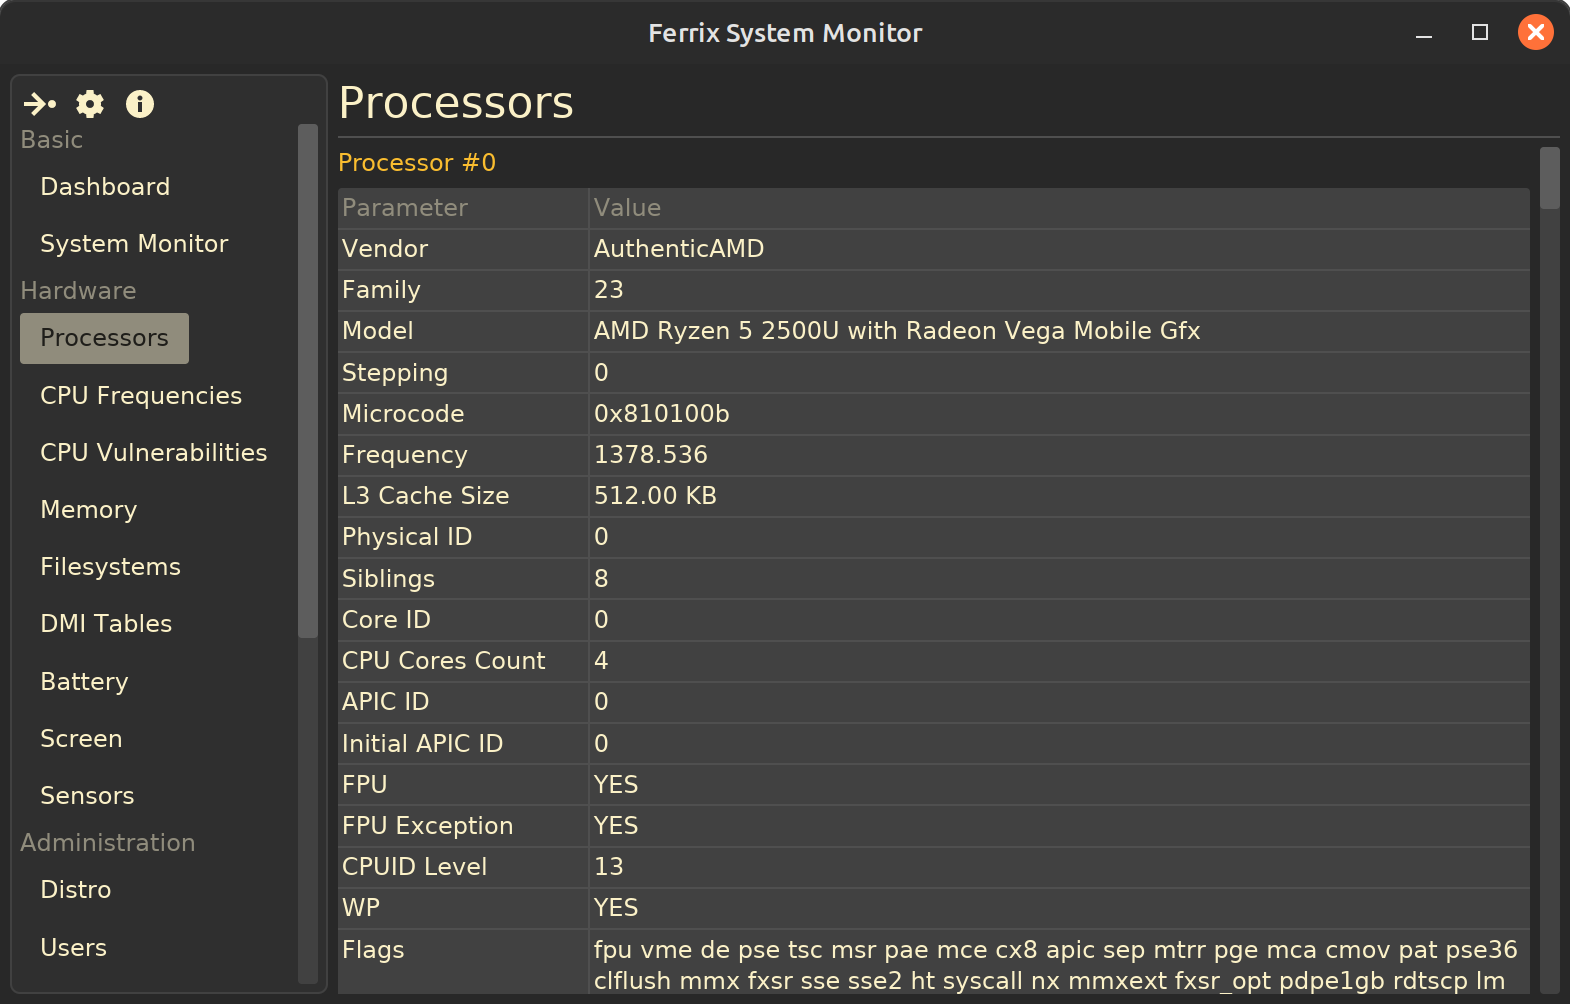Open Filesystems in the sidebar
1570x1004 pixels.
tap(110, 567)
